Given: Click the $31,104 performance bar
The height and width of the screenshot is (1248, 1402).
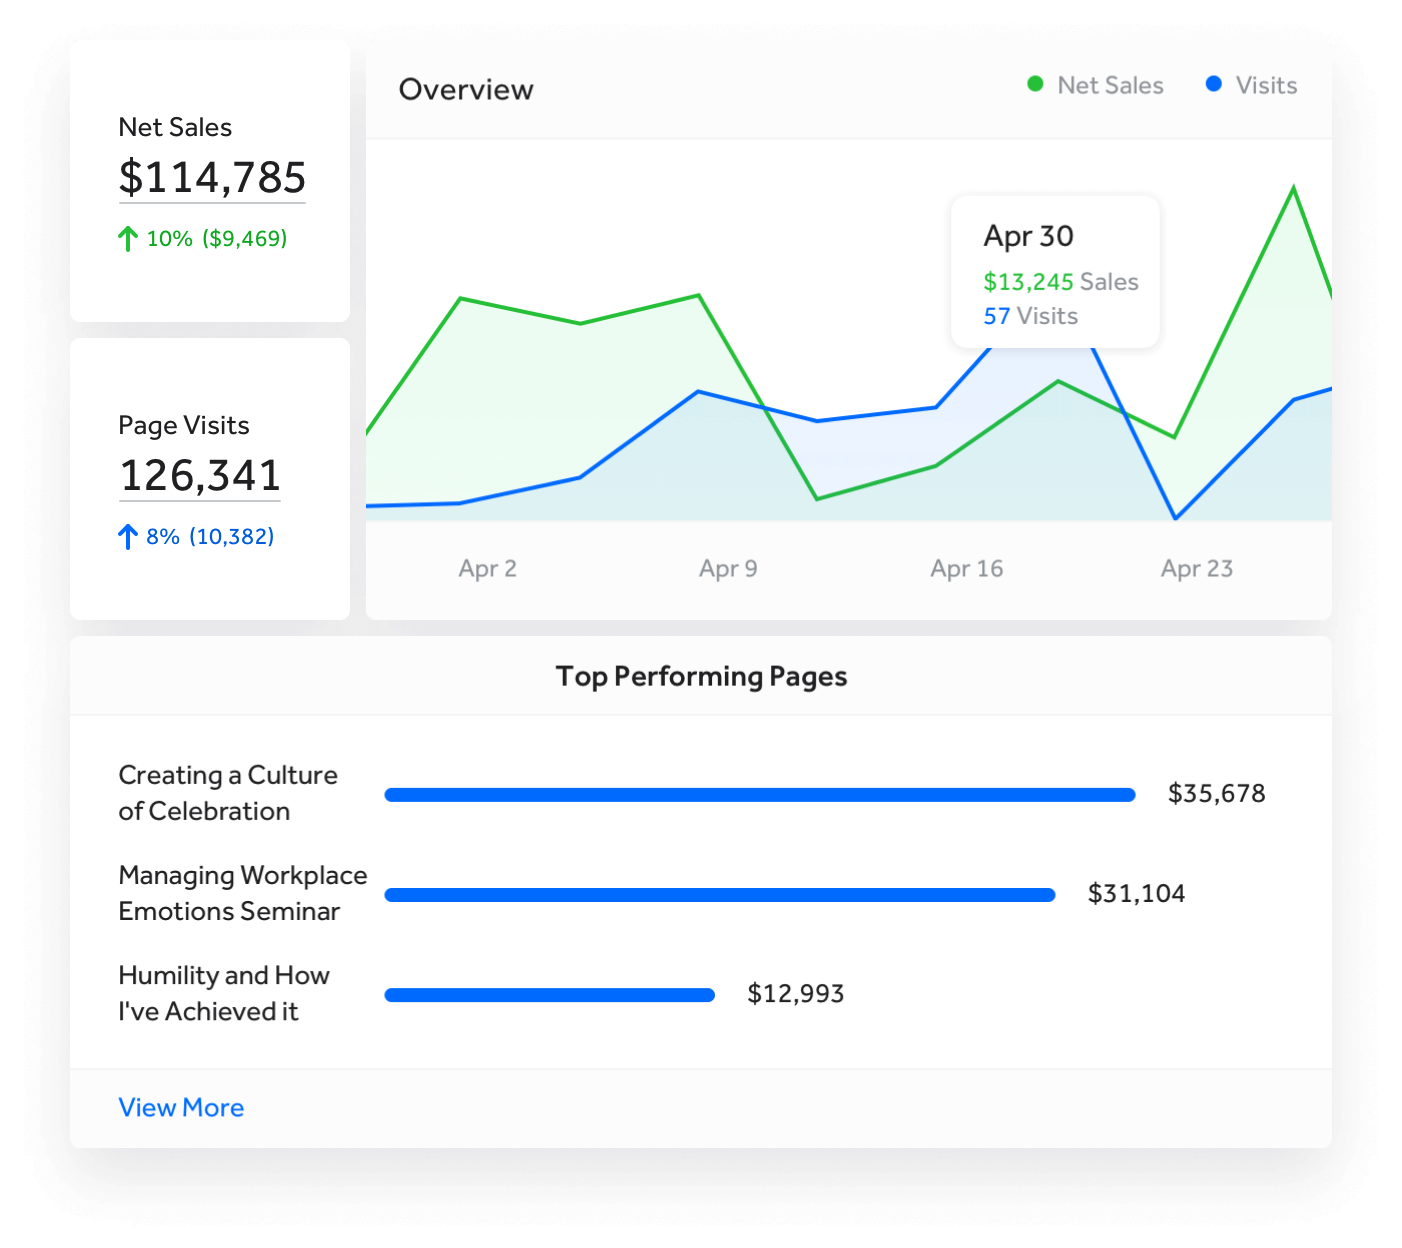Looking at the screenshot, I should [719, 895].
